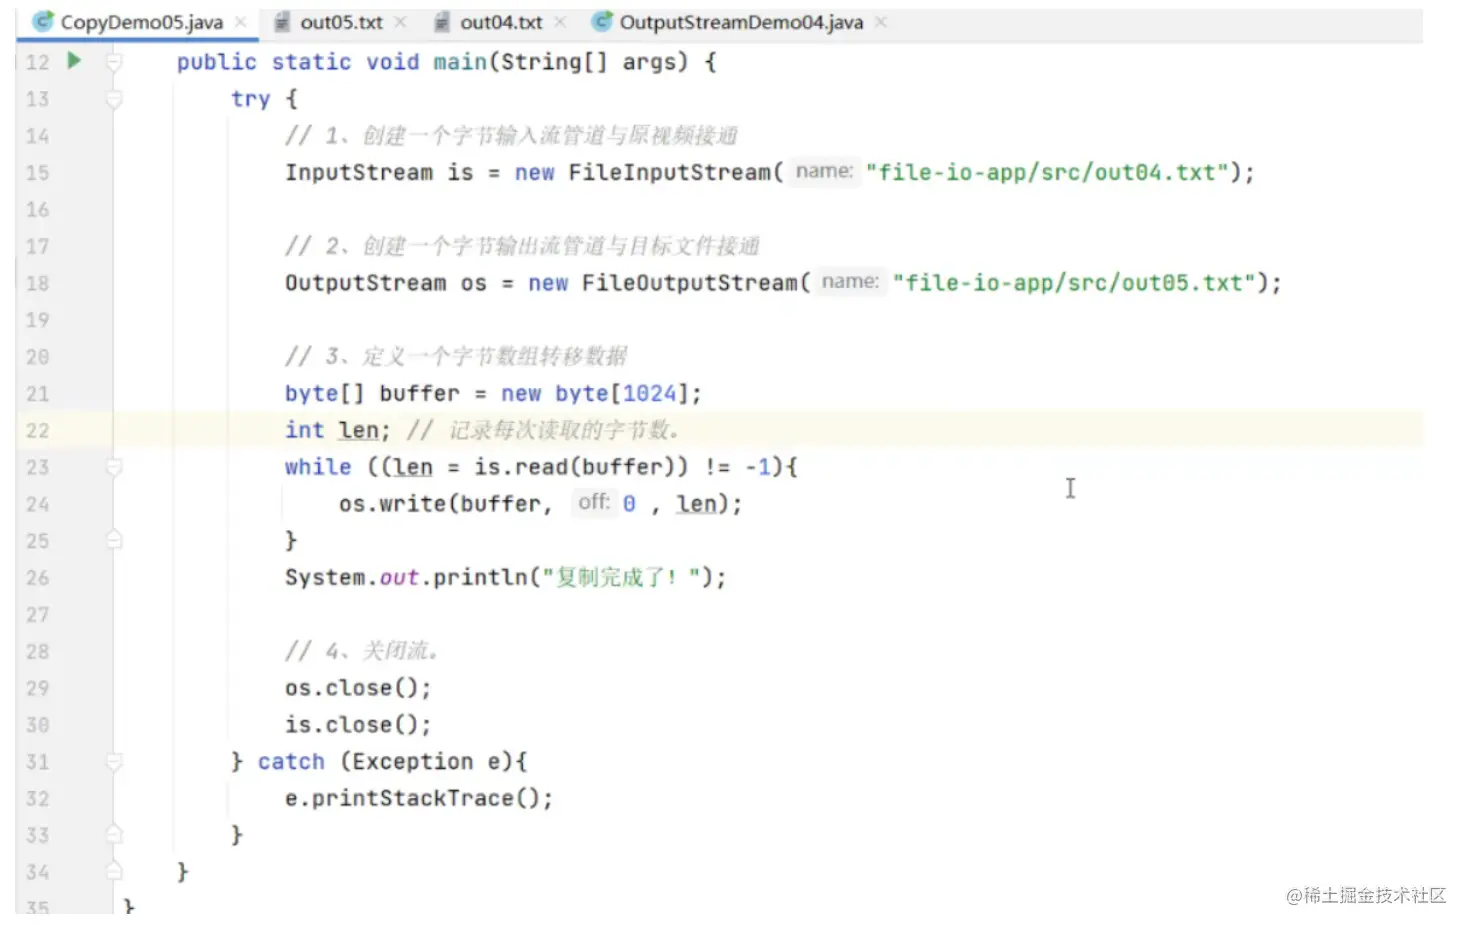Click the "name:" parameter hint before out05.txt path

pos(850,282)
